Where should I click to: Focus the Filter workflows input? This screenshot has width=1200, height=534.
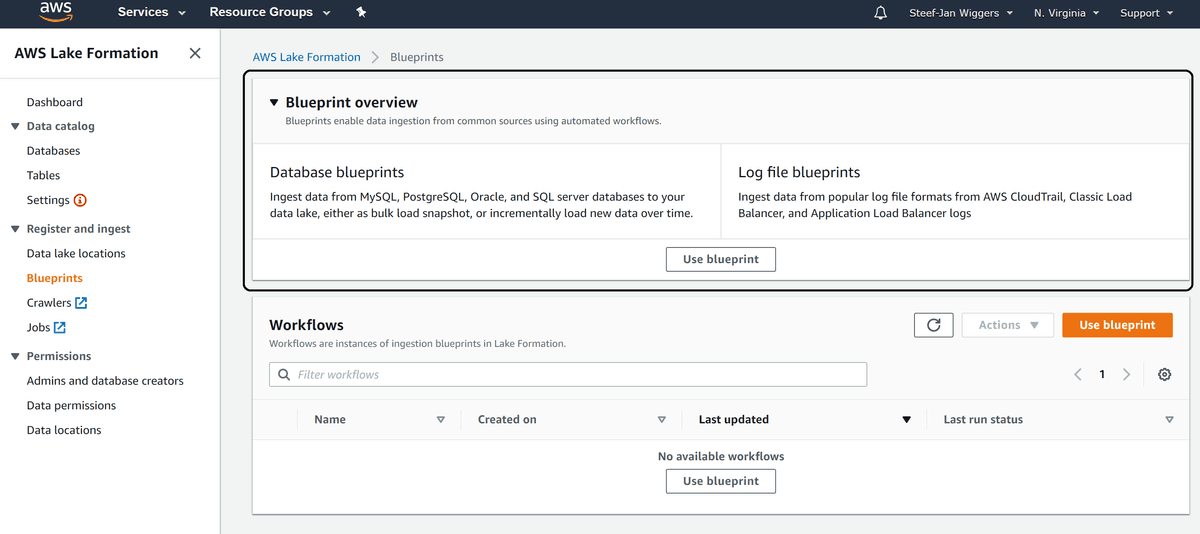coord(568,375)
